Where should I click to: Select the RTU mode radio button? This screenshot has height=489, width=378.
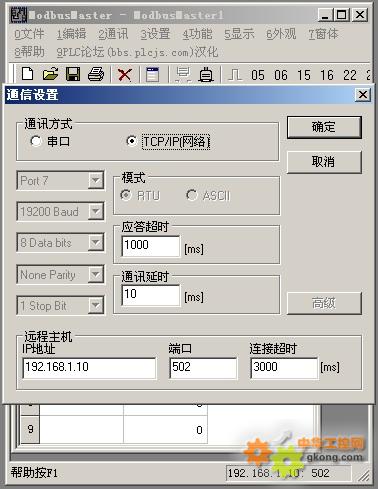(126, 195)
